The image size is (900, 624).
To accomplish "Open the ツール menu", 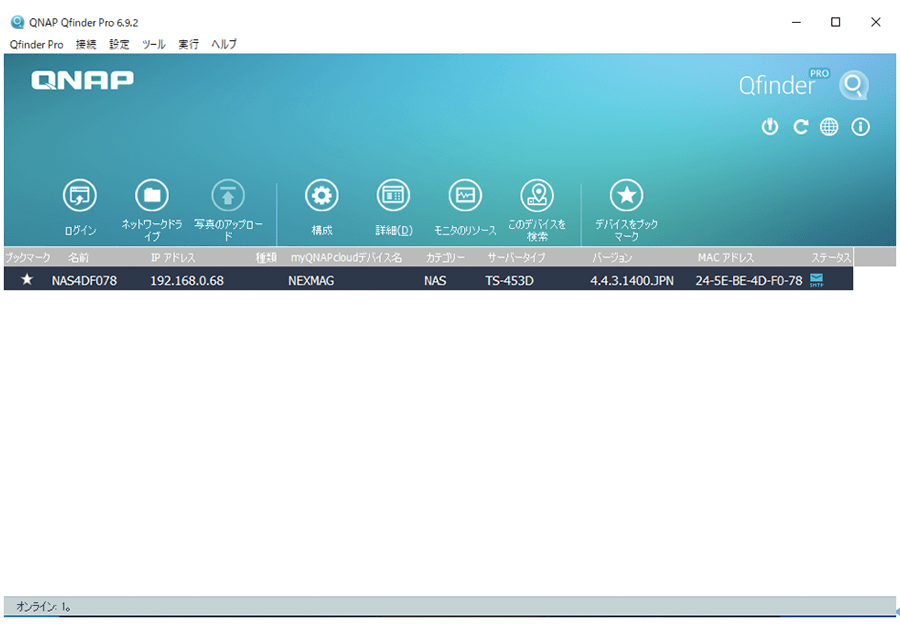I will (x=154, y=44).
